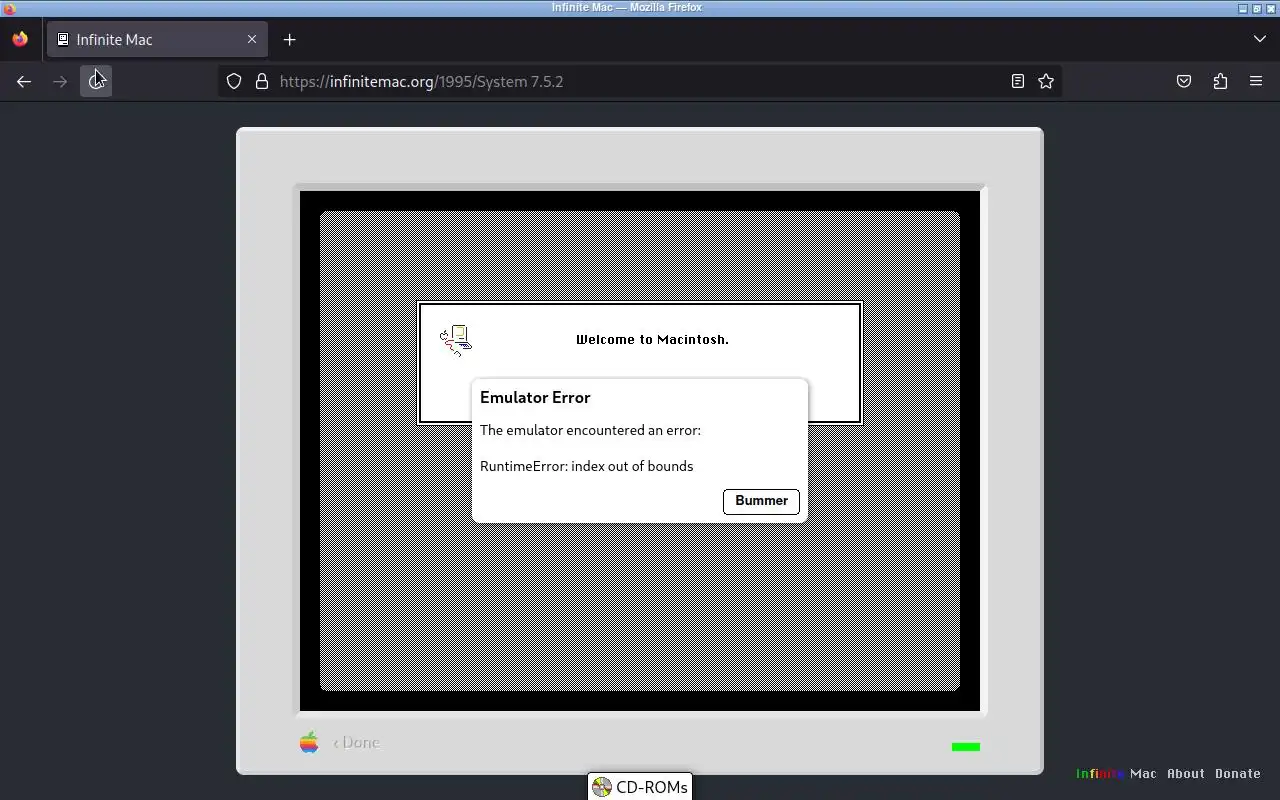Open the Pocket save icon

[1184, 81]
